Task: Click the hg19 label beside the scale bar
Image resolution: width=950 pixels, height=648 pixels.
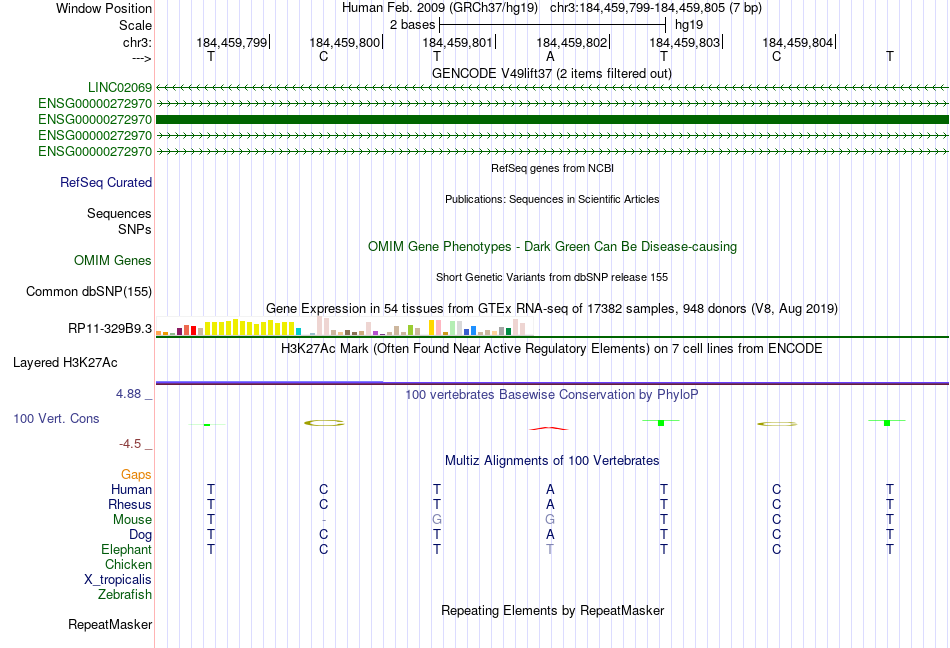Action: coord(689,25)
